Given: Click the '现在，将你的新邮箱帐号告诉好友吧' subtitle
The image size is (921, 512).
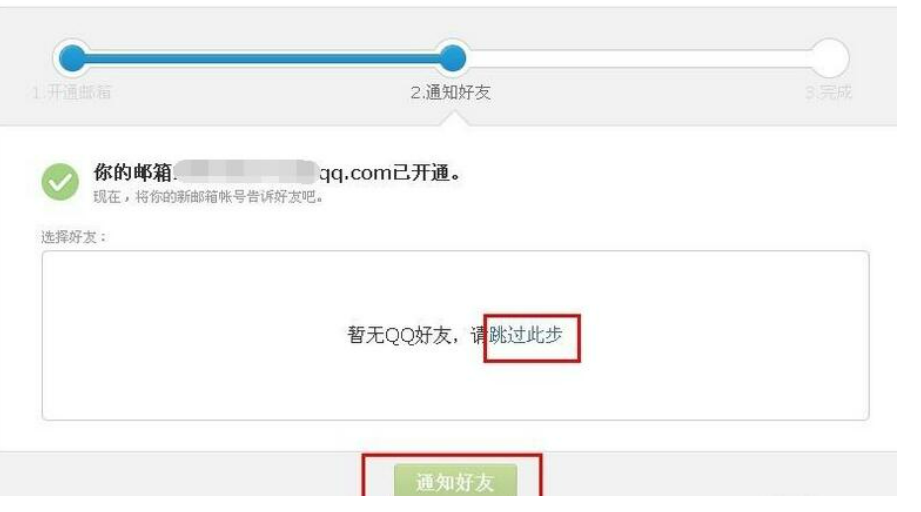Looking at the screenshot, I should [x=208, y=197].
